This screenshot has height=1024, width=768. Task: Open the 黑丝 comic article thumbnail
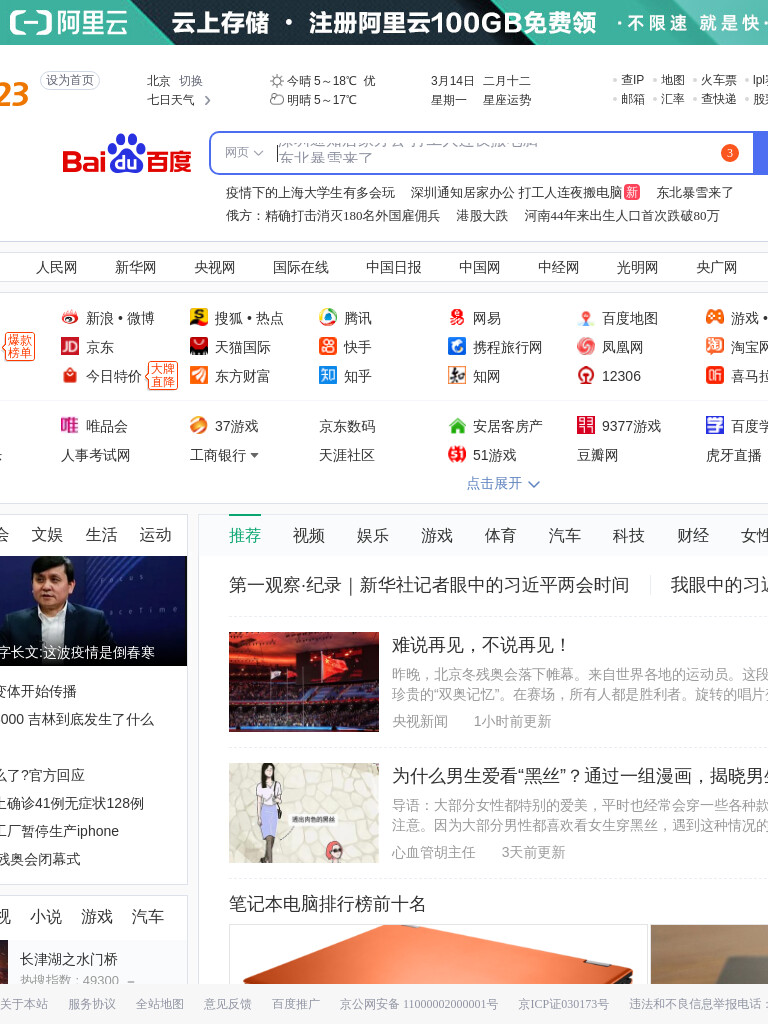pos(304,813)
